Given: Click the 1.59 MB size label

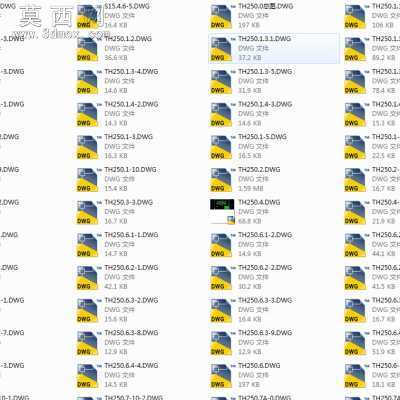Looking at the screenshot, I should [x=251, y=189].
